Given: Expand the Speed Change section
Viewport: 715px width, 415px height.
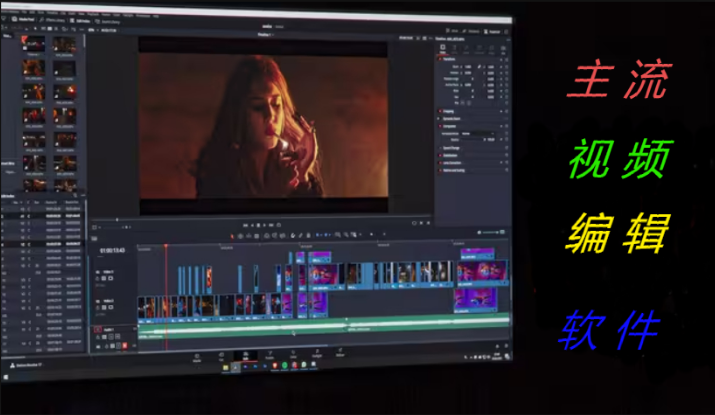Looking at the screenshot, I should tap(451, 148).
